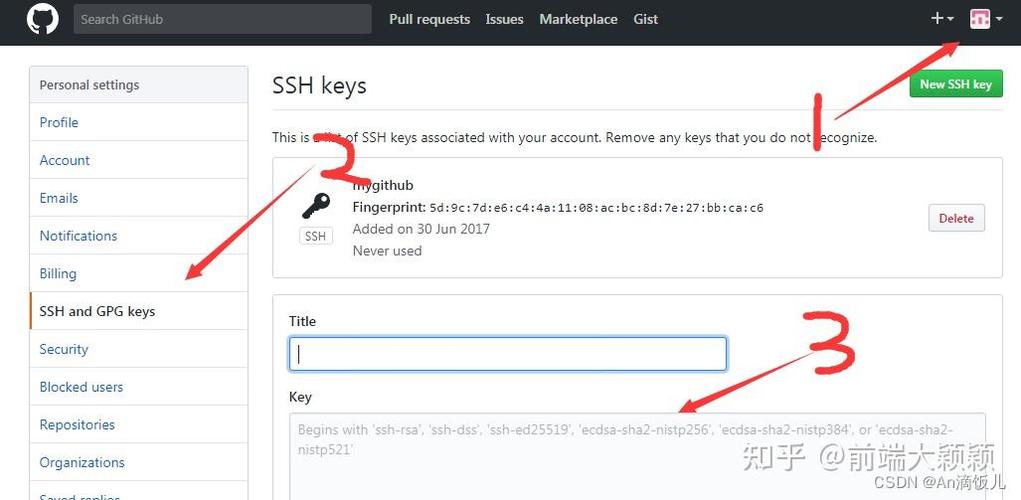This screenshot has width=1021, height=500.
Task: Click the SSH badge under the key
Action: click(316, 237)
